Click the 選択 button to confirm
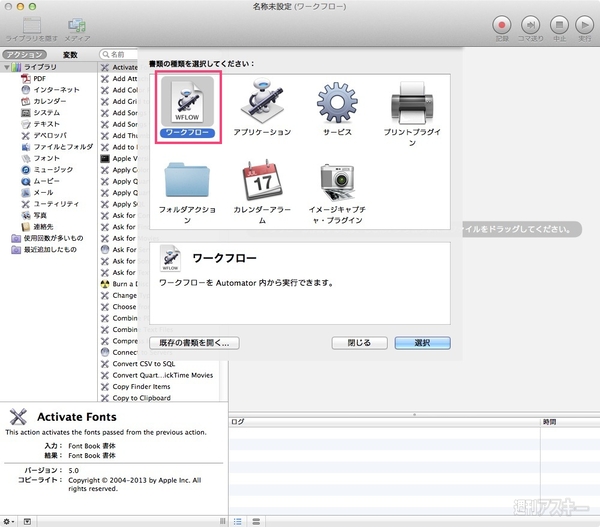Viewport: 600px width, 527px height. coord(422,343)
